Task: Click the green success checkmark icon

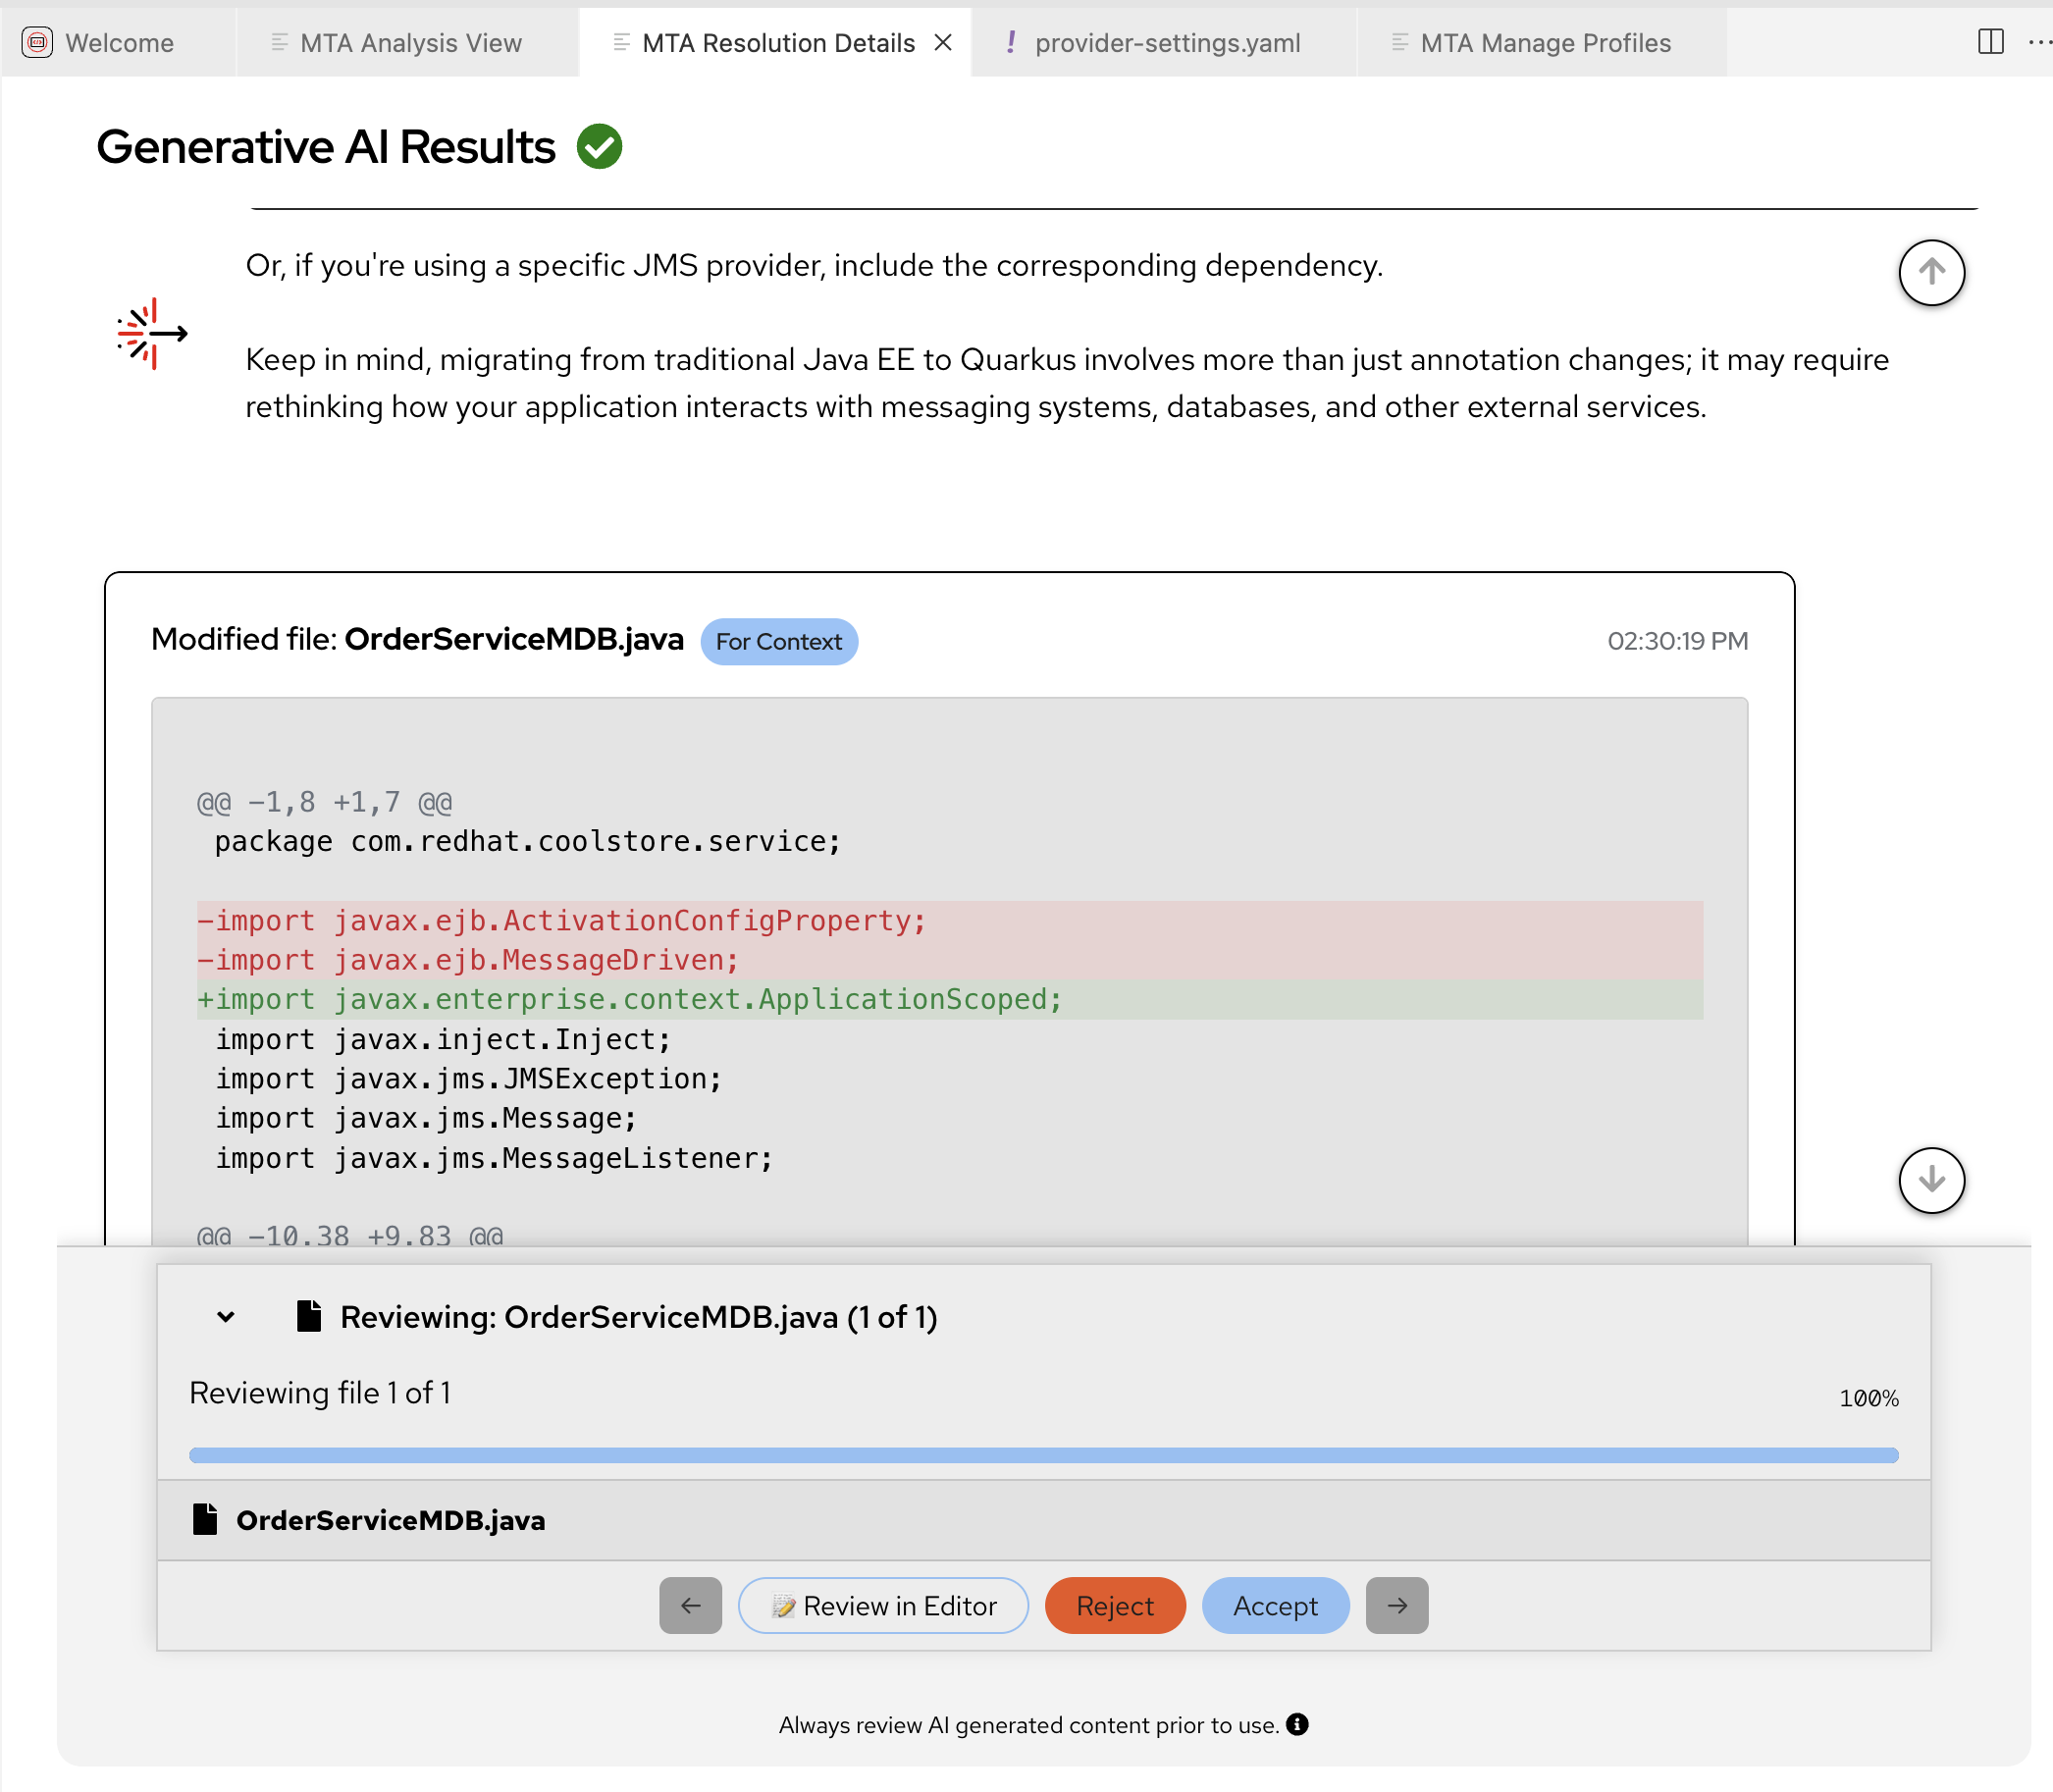Action: 599,147
